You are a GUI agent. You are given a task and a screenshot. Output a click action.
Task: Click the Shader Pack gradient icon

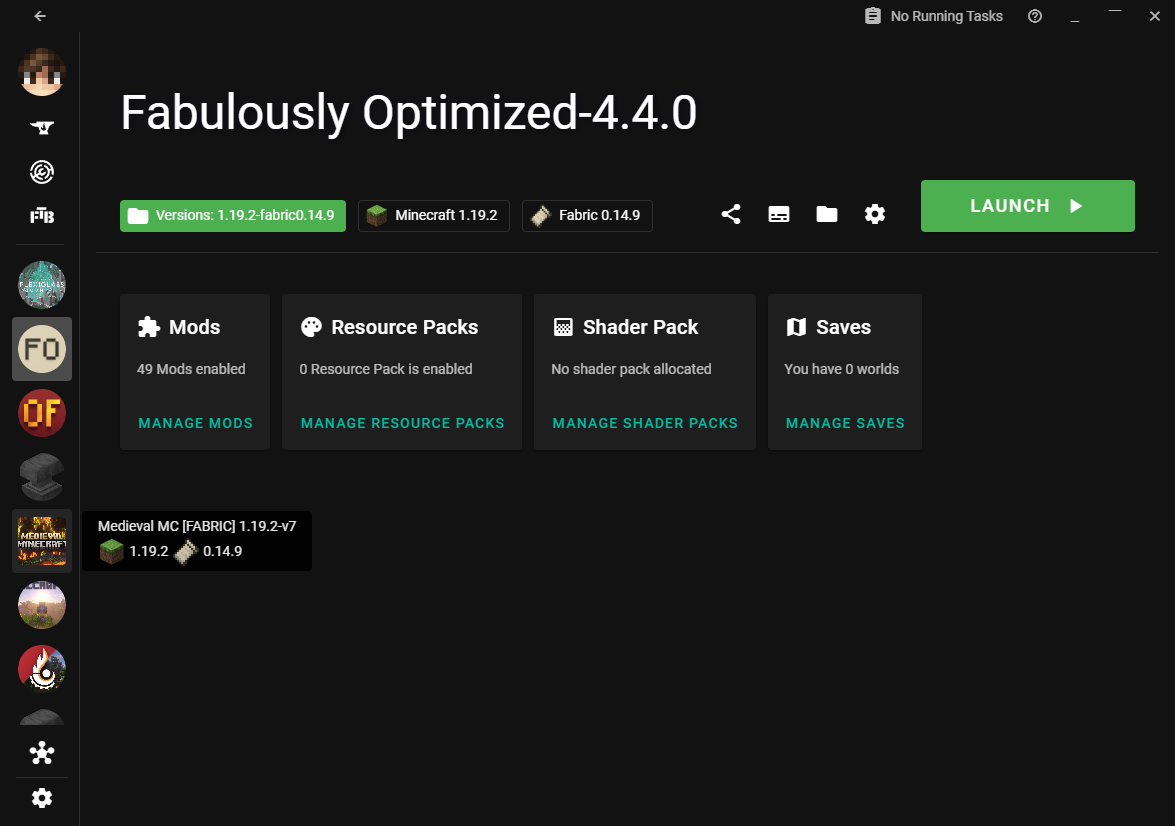[563, 328]
